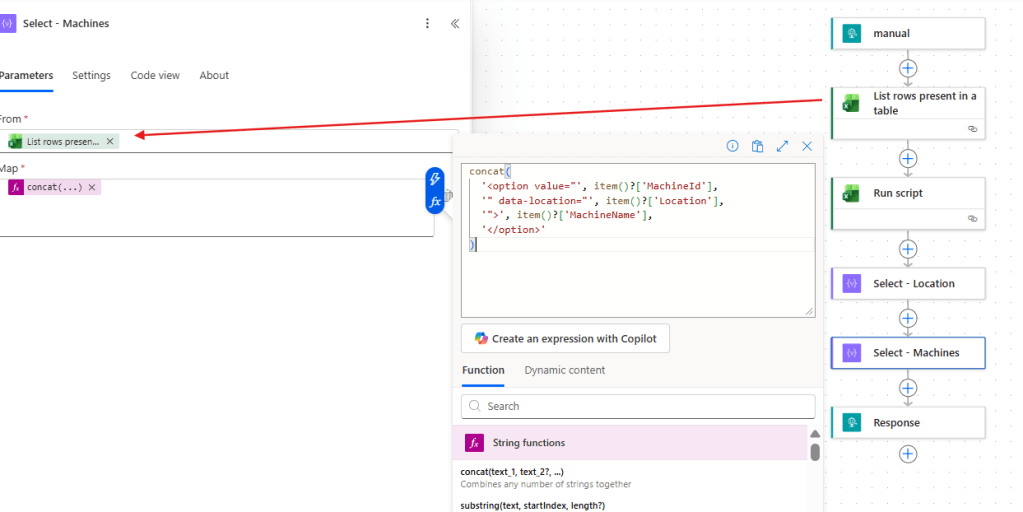
Task: Open the List rows present in a table node
Action: 908,113
